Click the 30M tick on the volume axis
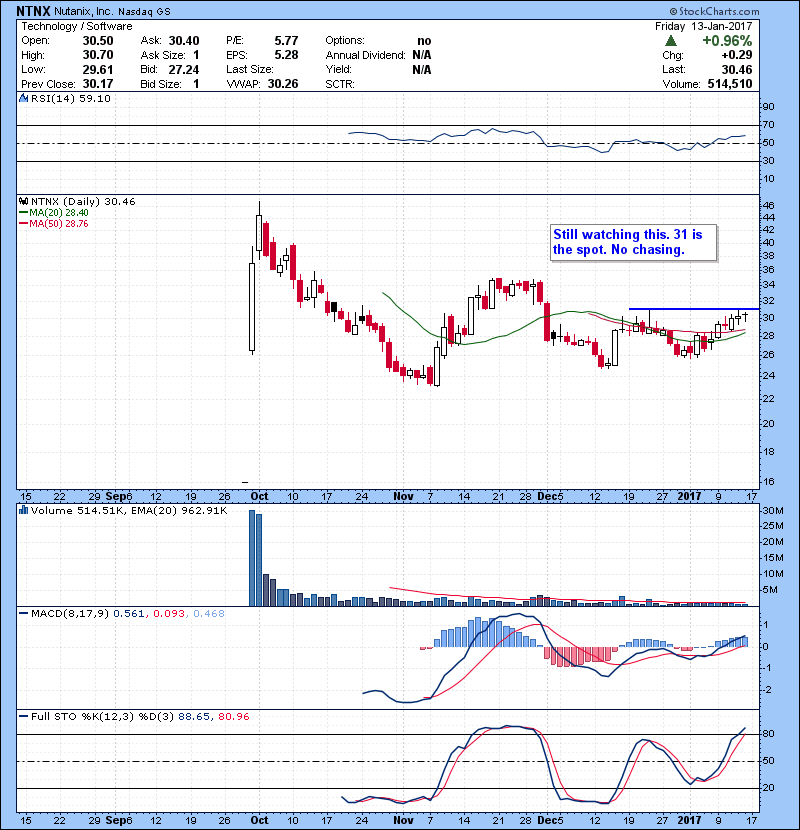This screenshot has width=800, height=830. click(x=772, y=511)
